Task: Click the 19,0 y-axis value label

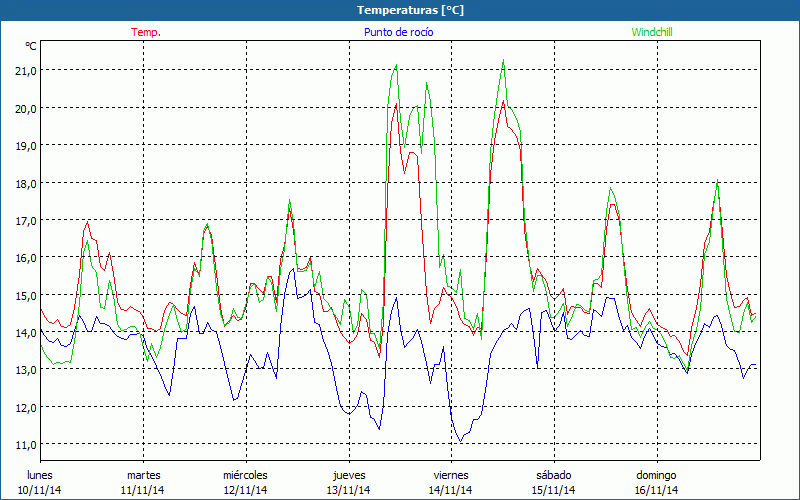Action: point(24,145)
